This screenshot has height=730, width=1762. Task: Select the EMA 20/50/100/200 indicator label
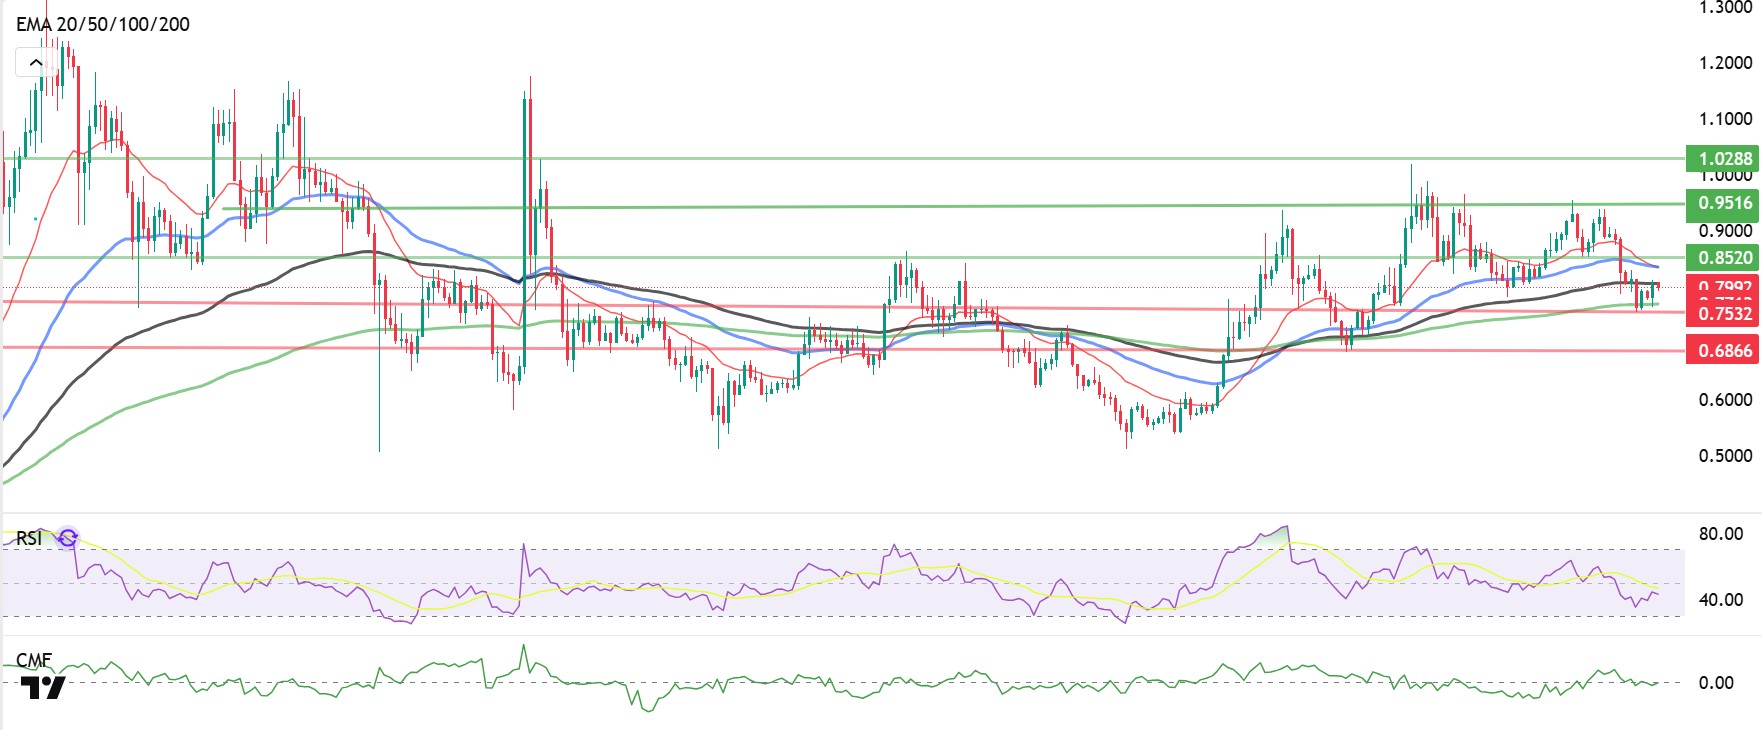click(x=103, y=24)
